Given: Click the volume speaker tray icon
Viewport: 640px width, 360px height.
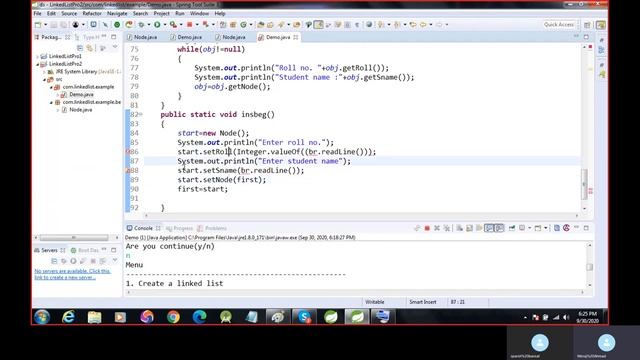Looking at the screenshot, I should pos(566,317).
